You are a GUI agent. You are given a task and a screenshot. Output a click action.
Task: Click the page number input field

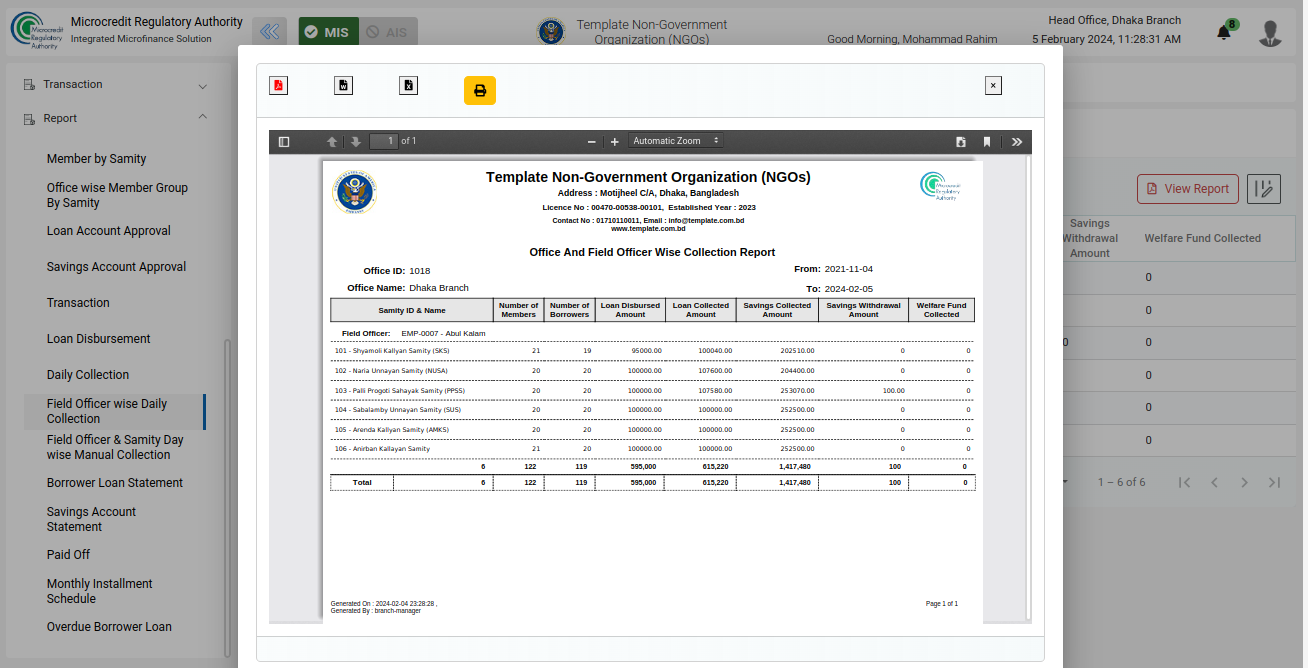(384, 141)
